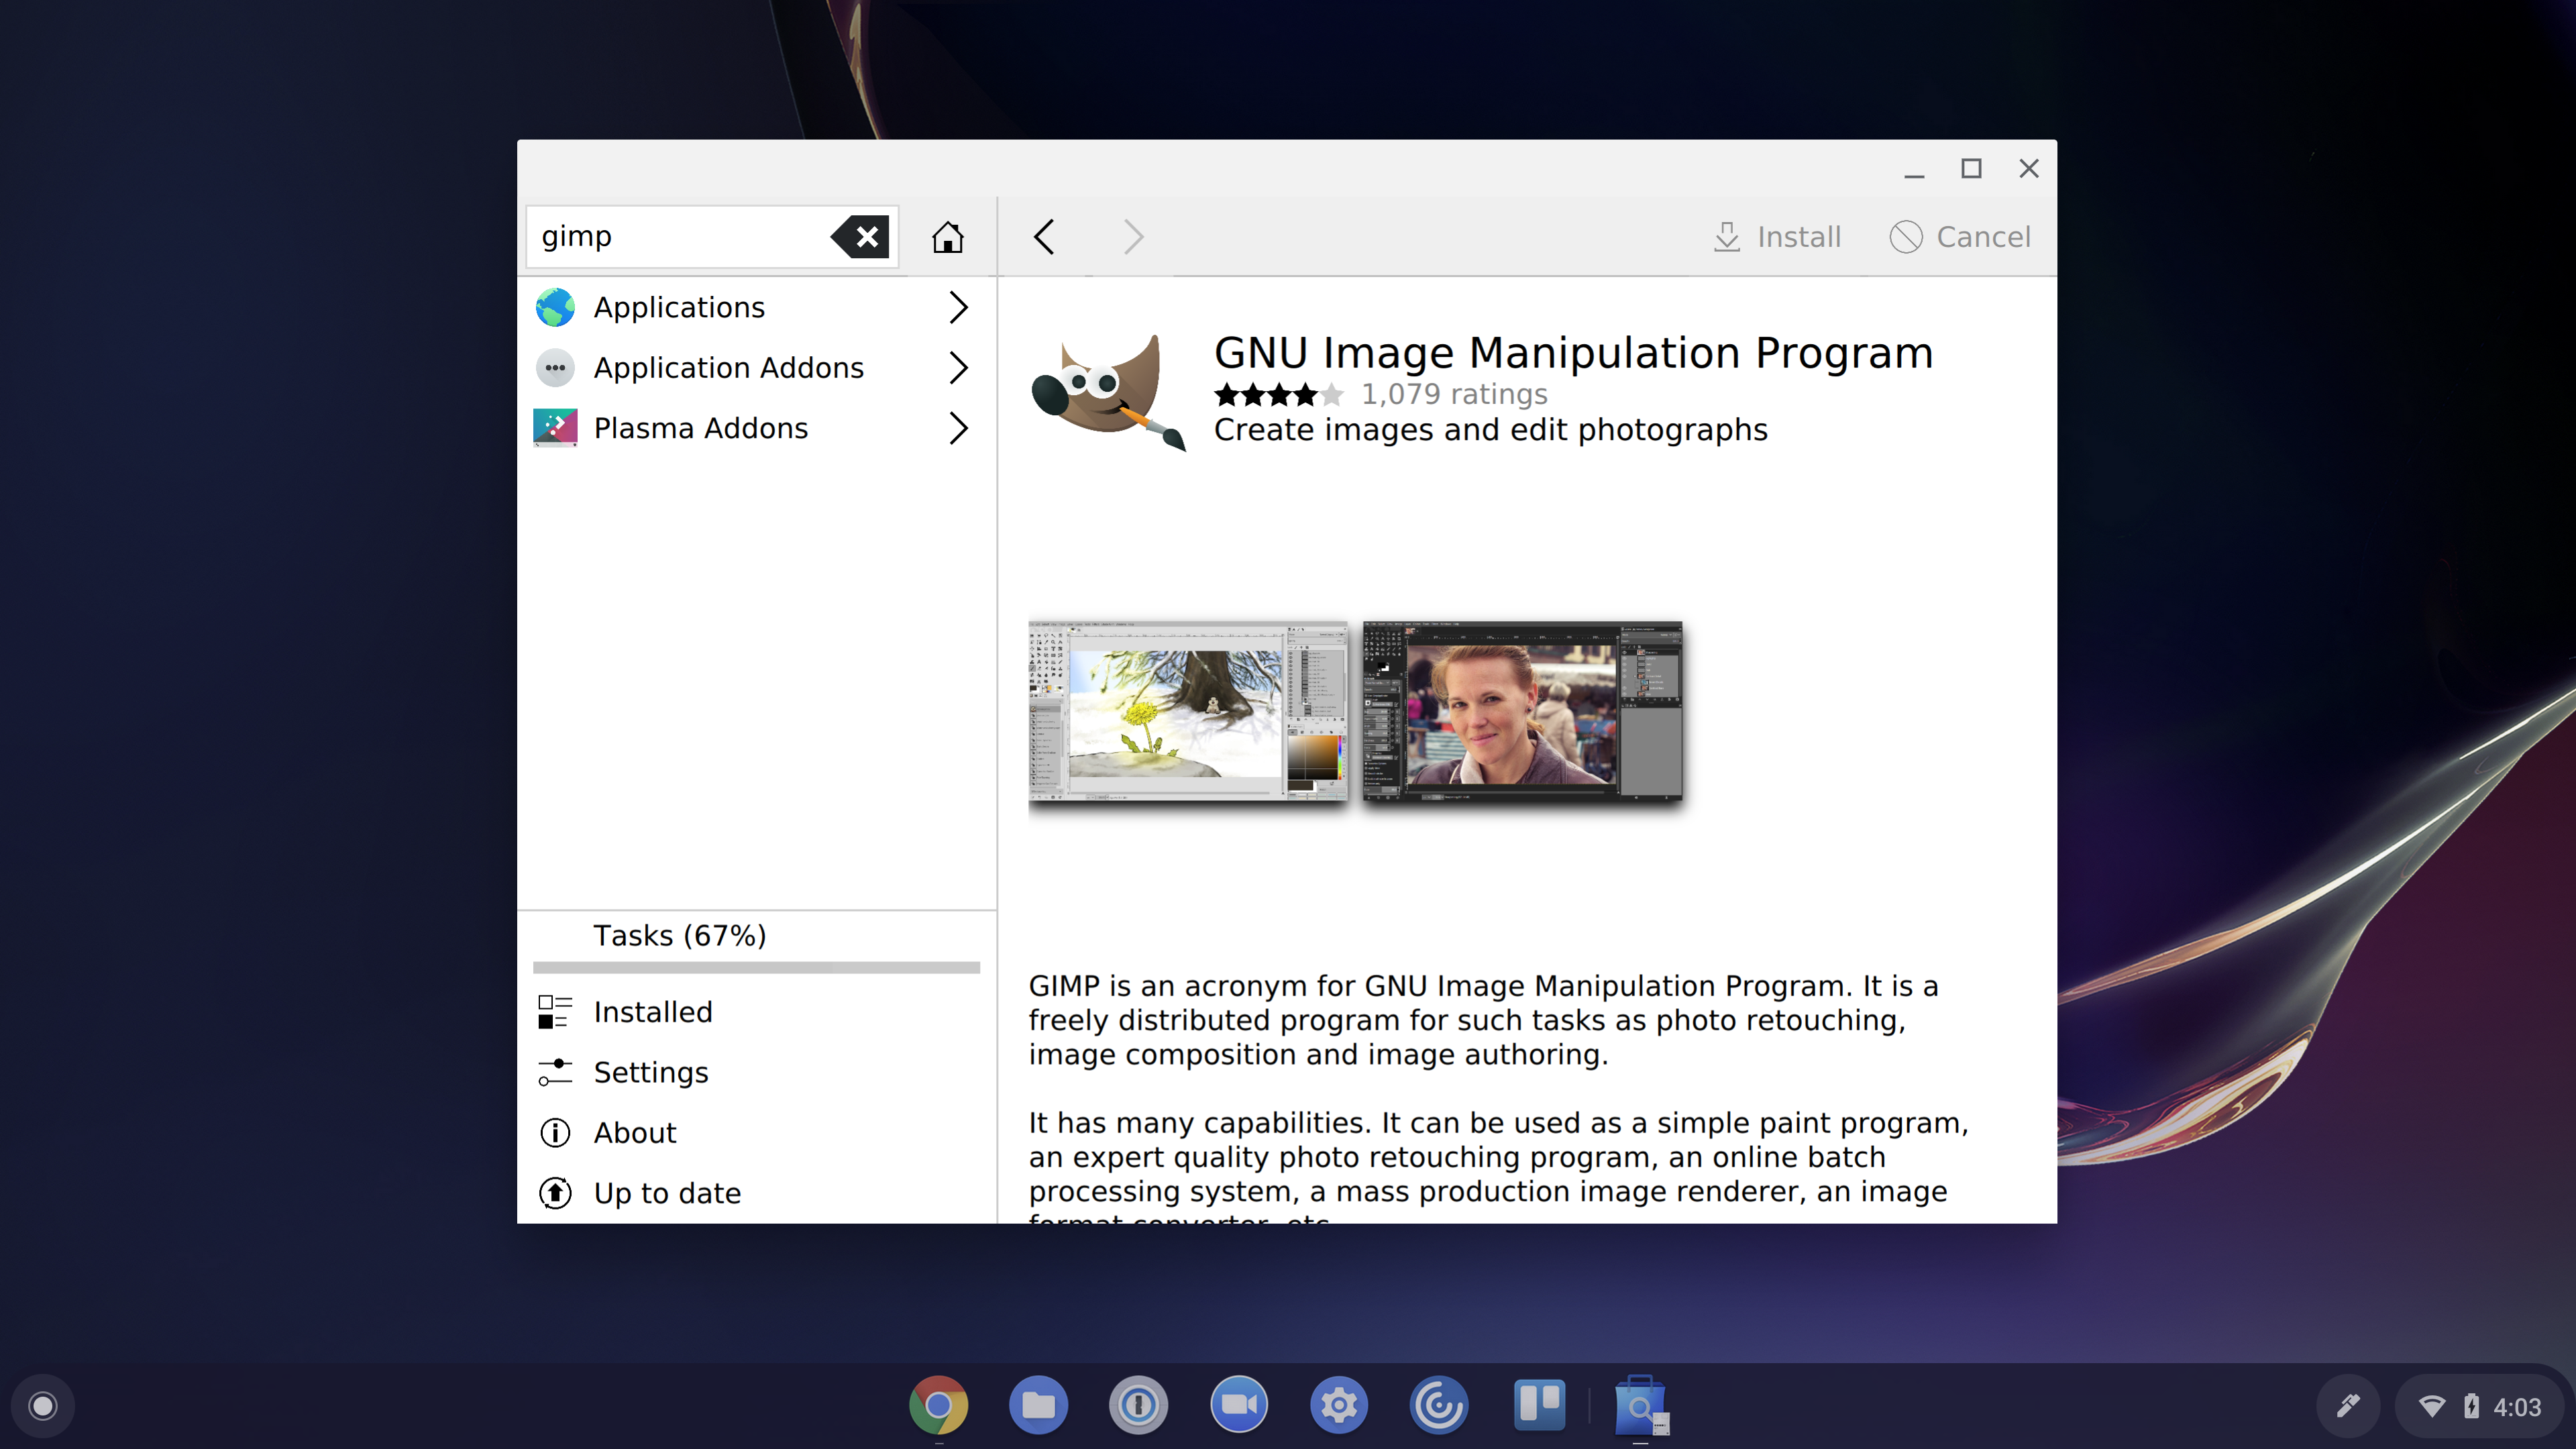The image size is (2576, 1449).
Task: Click the GNU Image Manipulation Program title
Action: pos(1572,353)
